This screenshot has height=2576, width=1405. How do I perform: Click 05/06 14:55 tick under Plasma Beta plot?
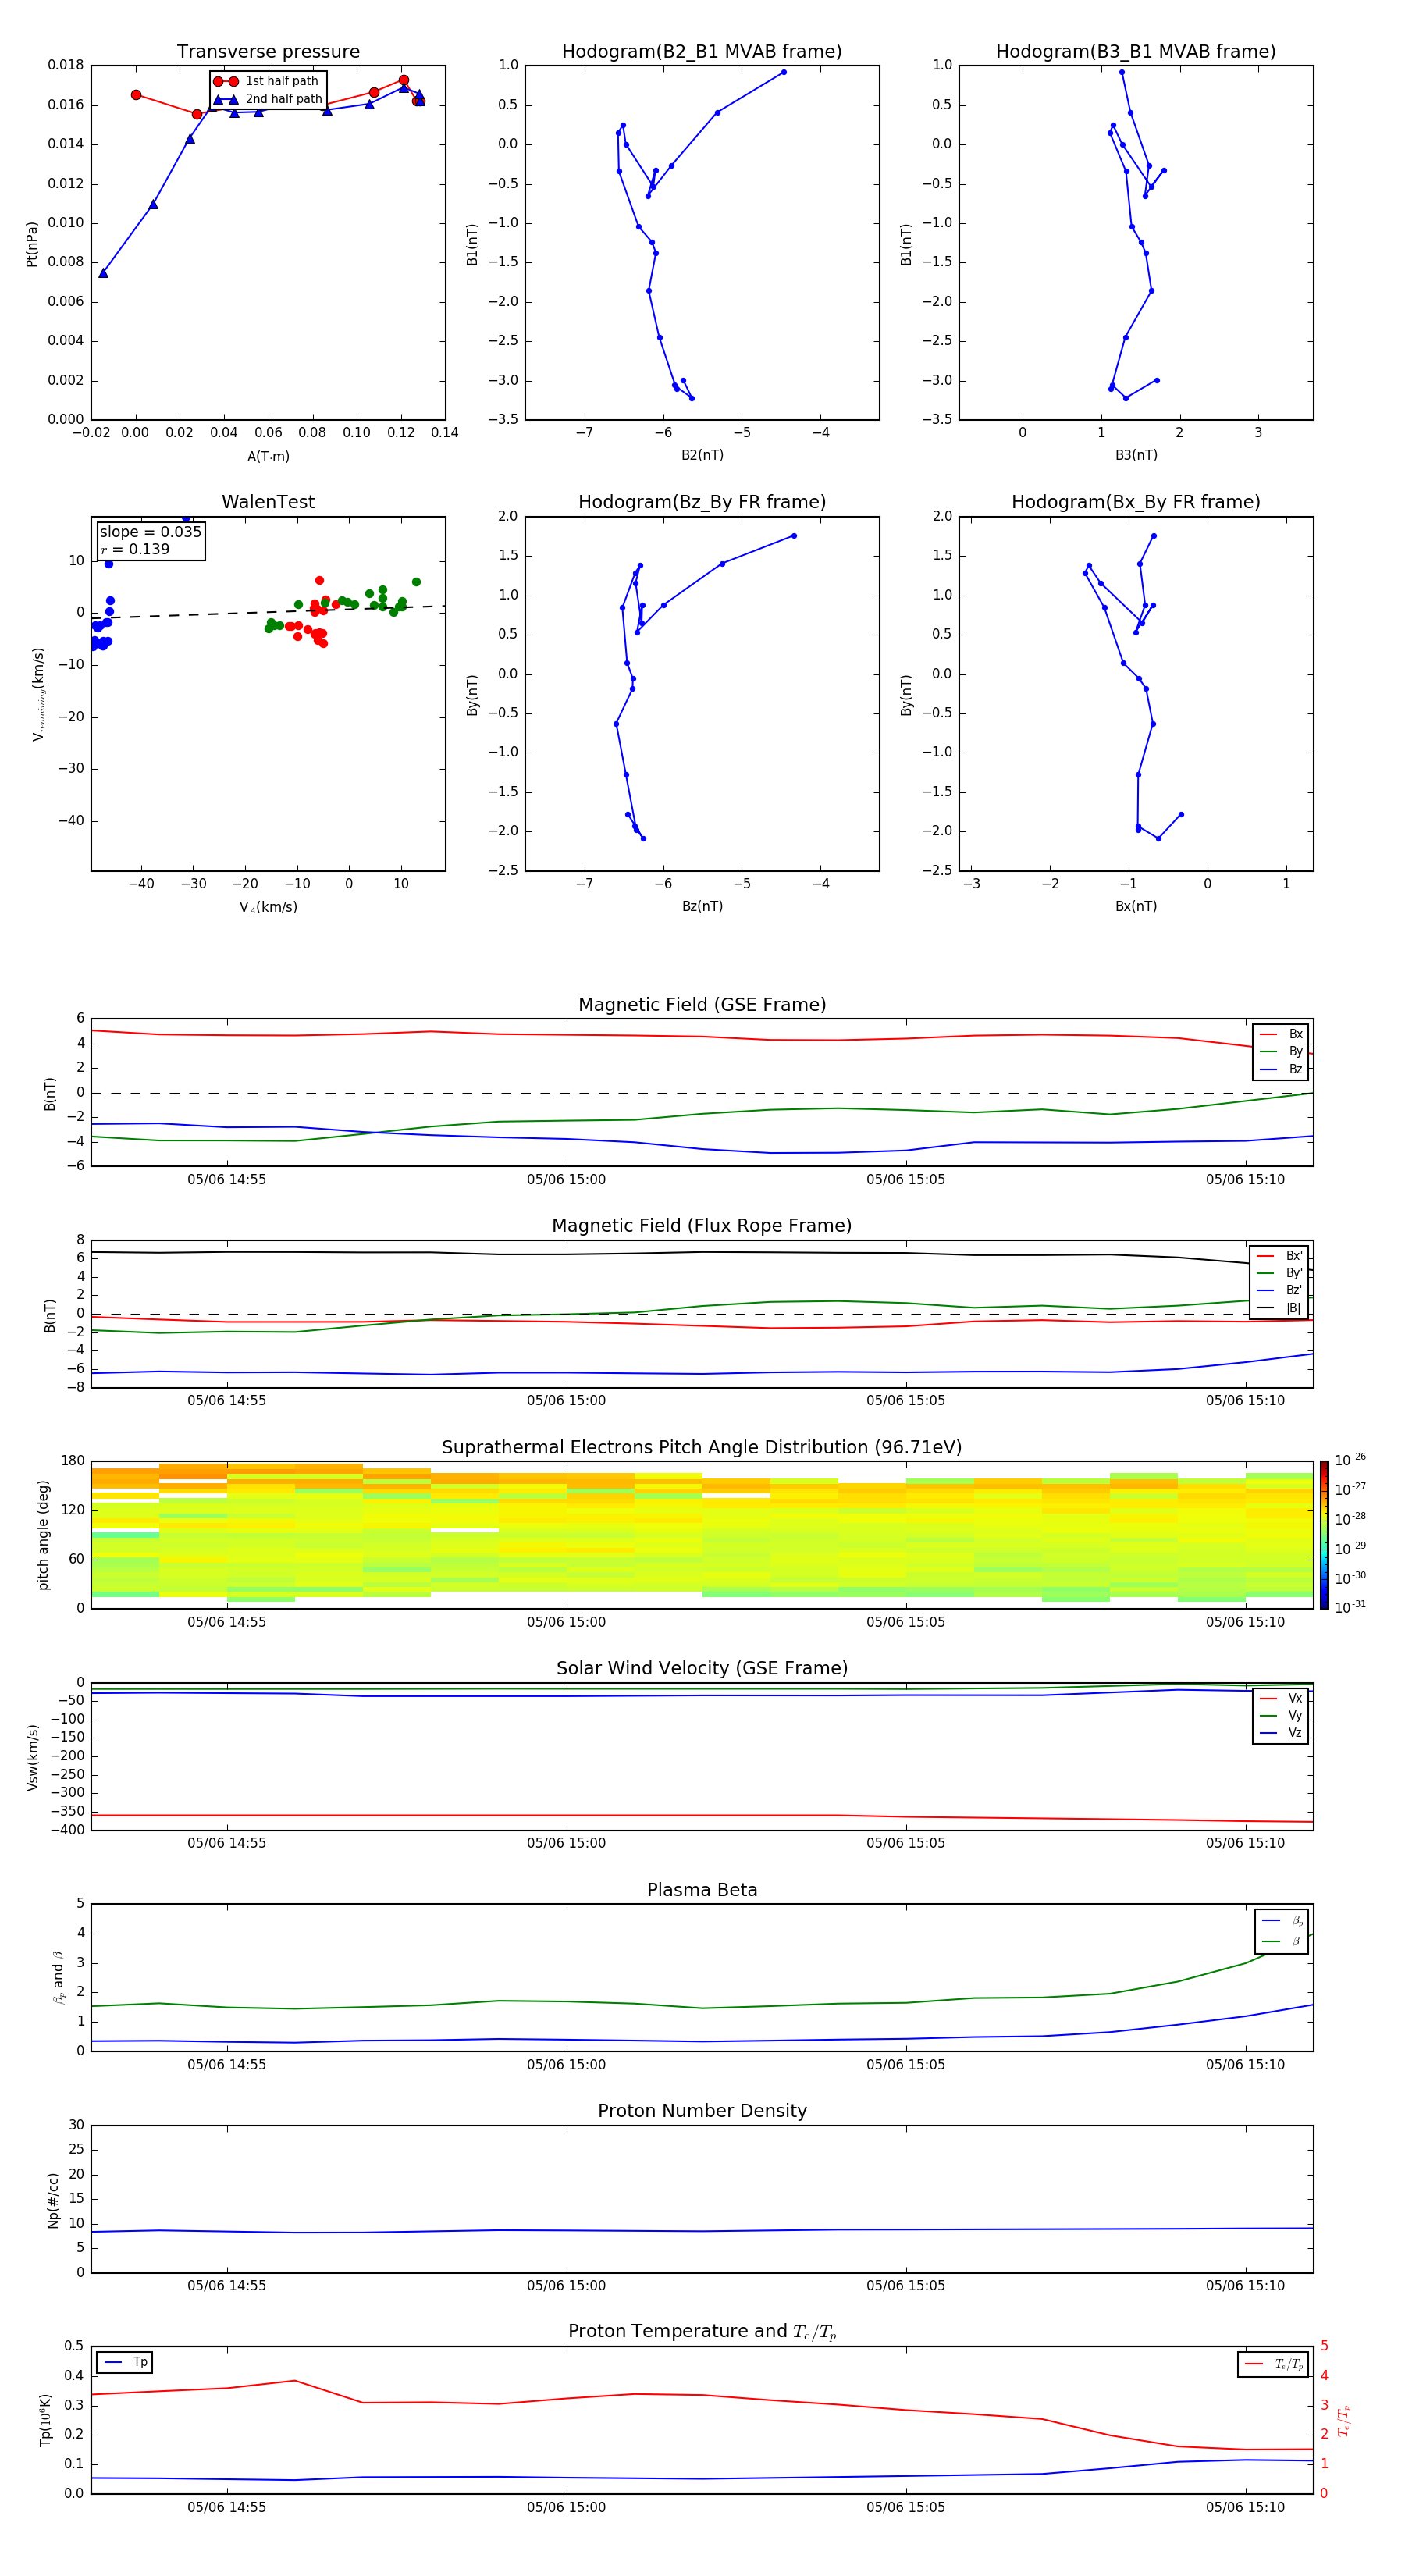point(227,2064)
